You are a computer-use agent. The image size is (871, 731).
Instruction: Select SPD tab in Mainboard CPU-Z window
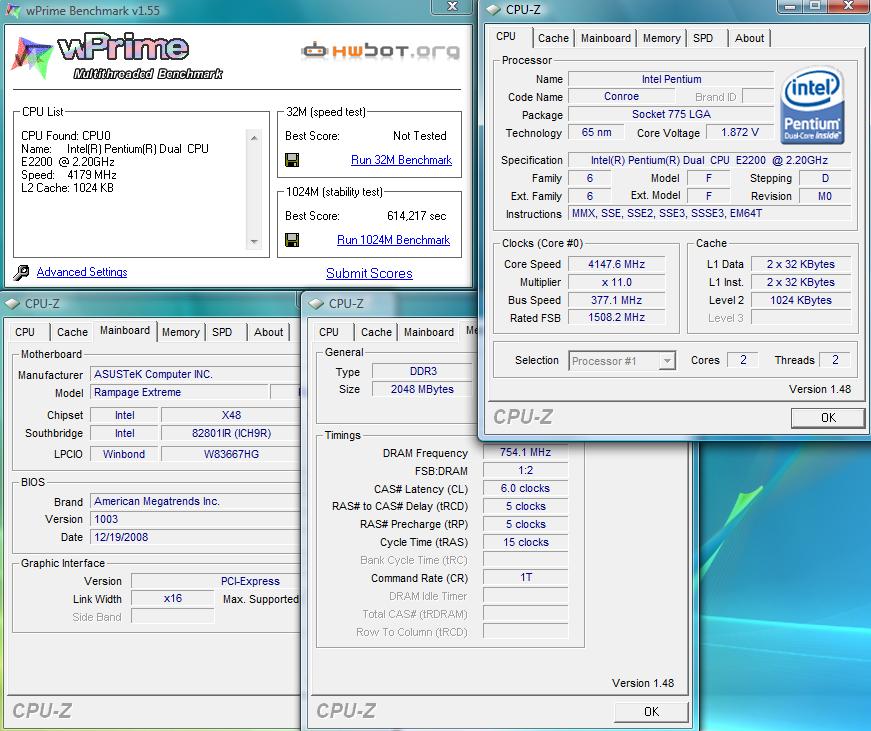222,332
